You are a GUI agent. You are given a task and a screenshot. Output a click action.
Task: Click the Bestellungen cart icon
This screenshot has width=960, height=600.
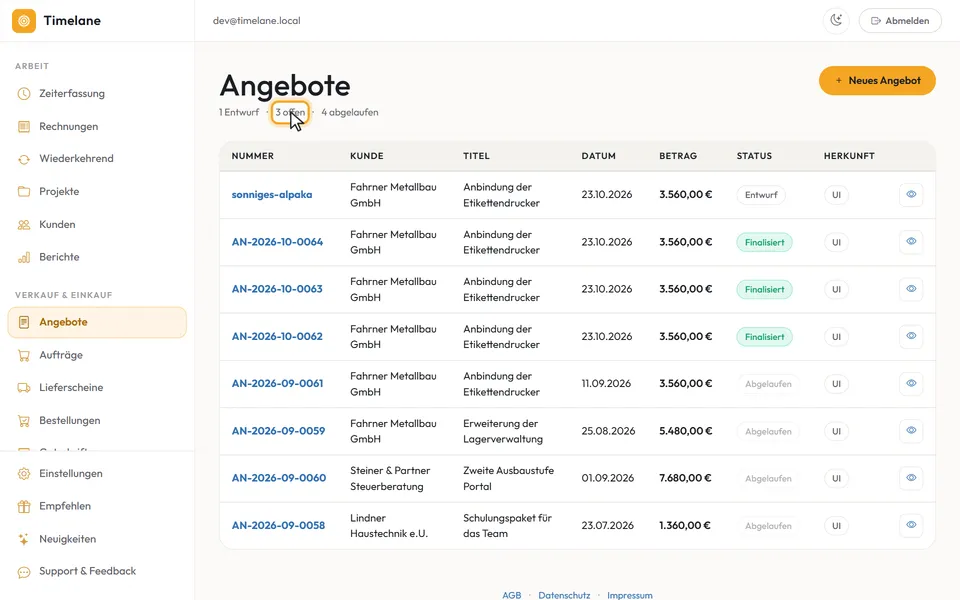point(24,421)
